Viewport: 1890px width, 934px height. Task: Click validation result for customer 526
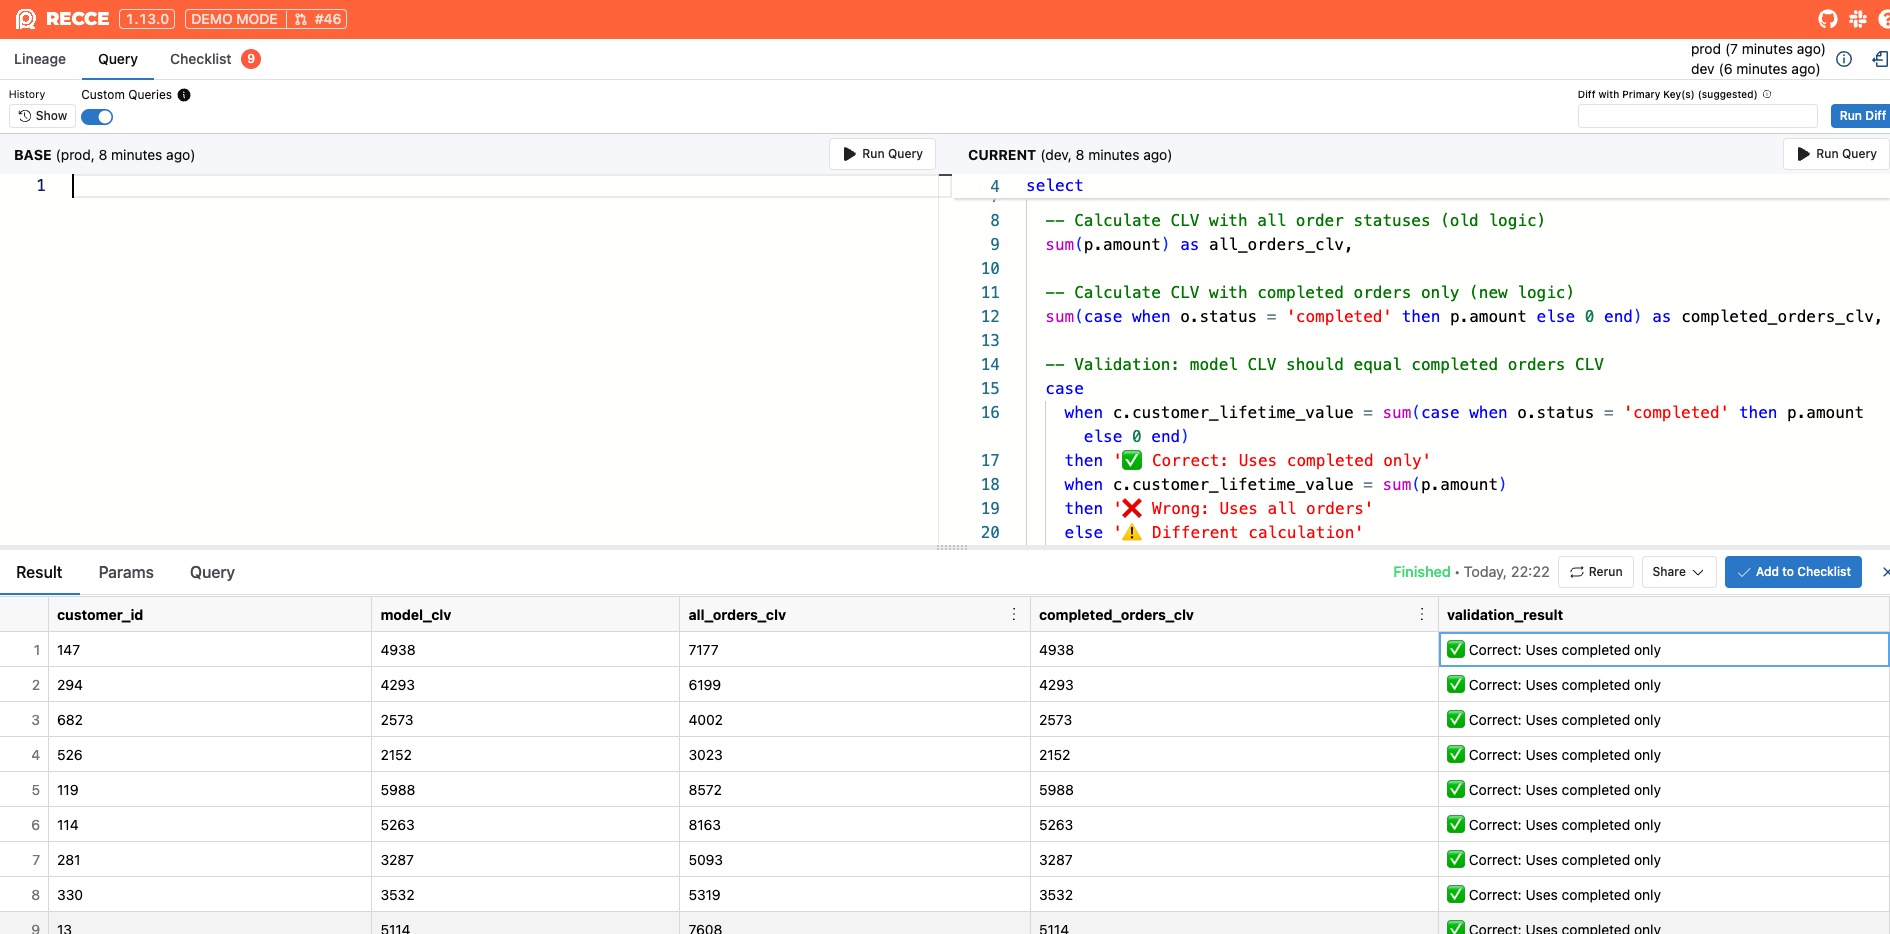click(1663, 755)
